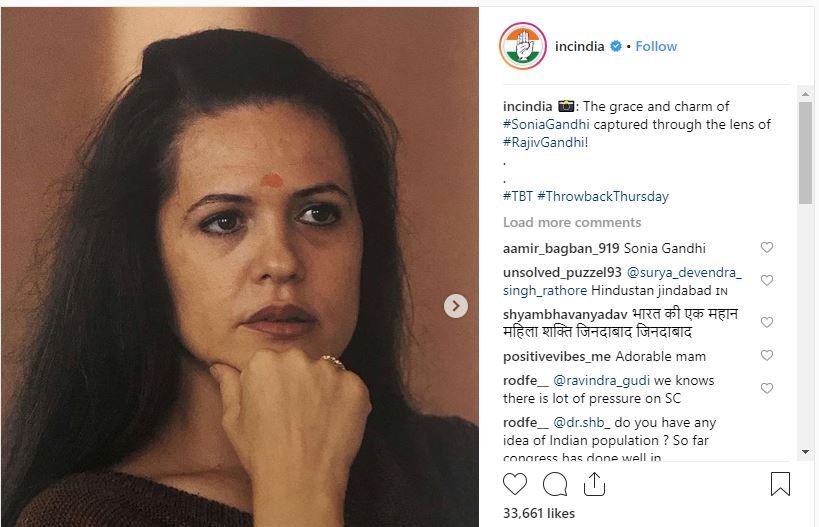This screenshot has width=819, height=527.
Task: Save the post with the bookmark icon
Action: tap(780, 485)
